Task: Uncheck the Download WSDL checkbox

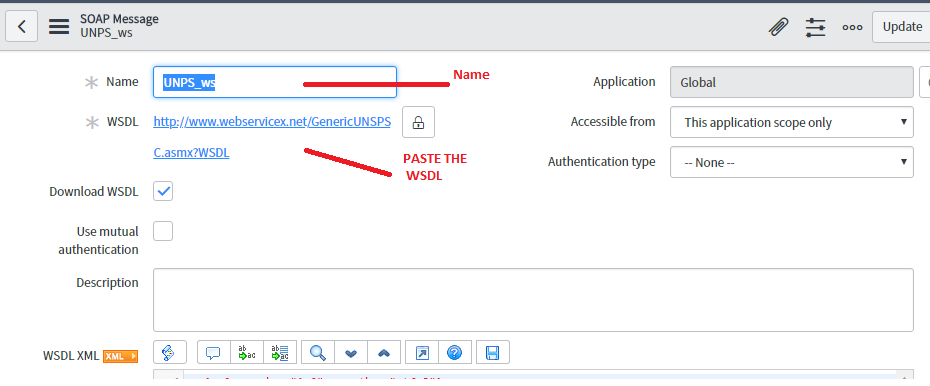Action: 163,192
